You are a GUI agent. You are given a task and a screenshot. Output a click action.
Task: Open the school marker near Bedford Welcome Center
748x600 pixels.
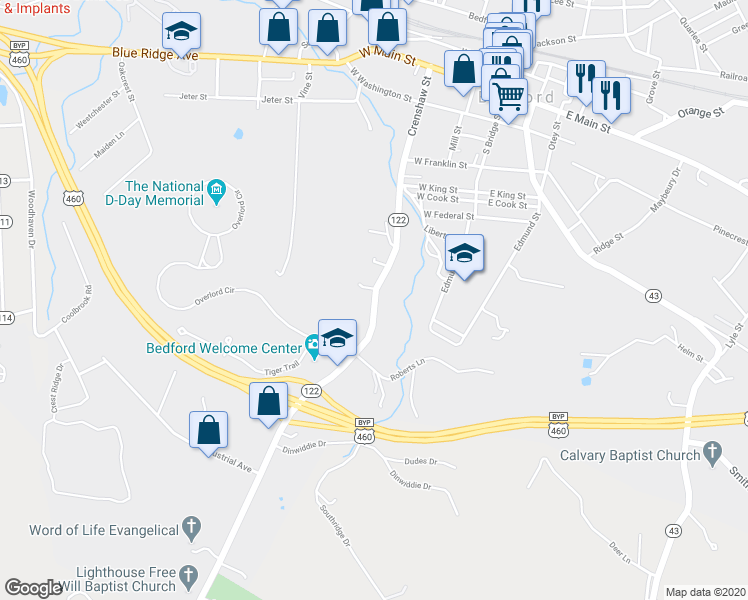pyautogui.click(x=337, y=340)
